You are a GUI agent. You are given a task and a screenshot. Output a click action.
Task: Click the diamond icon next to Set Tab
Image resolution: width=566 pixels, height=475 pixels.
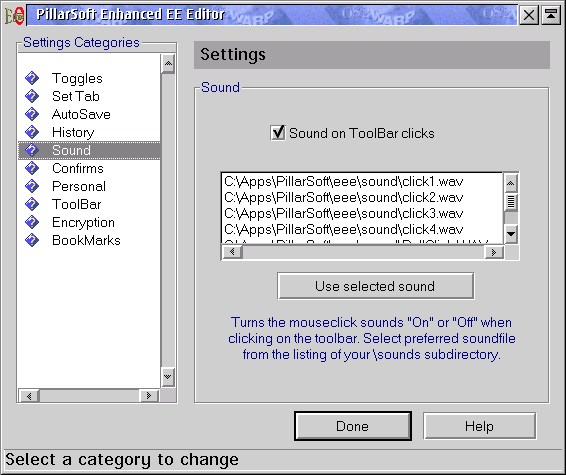[x=32, y=96]
